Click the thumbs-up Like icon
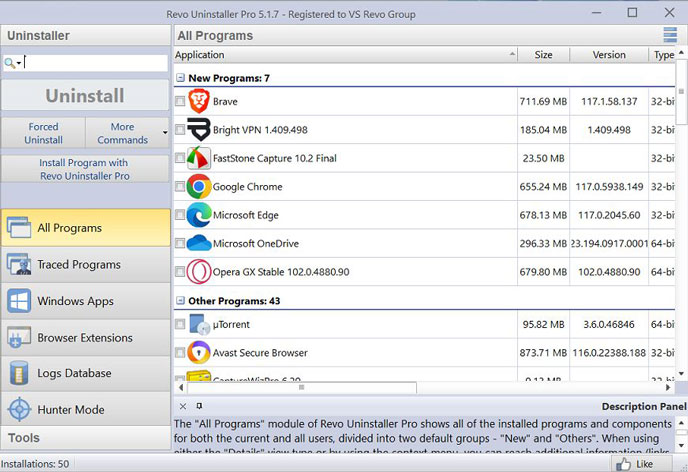Screen dimensions: 688x472 [624, 464]
